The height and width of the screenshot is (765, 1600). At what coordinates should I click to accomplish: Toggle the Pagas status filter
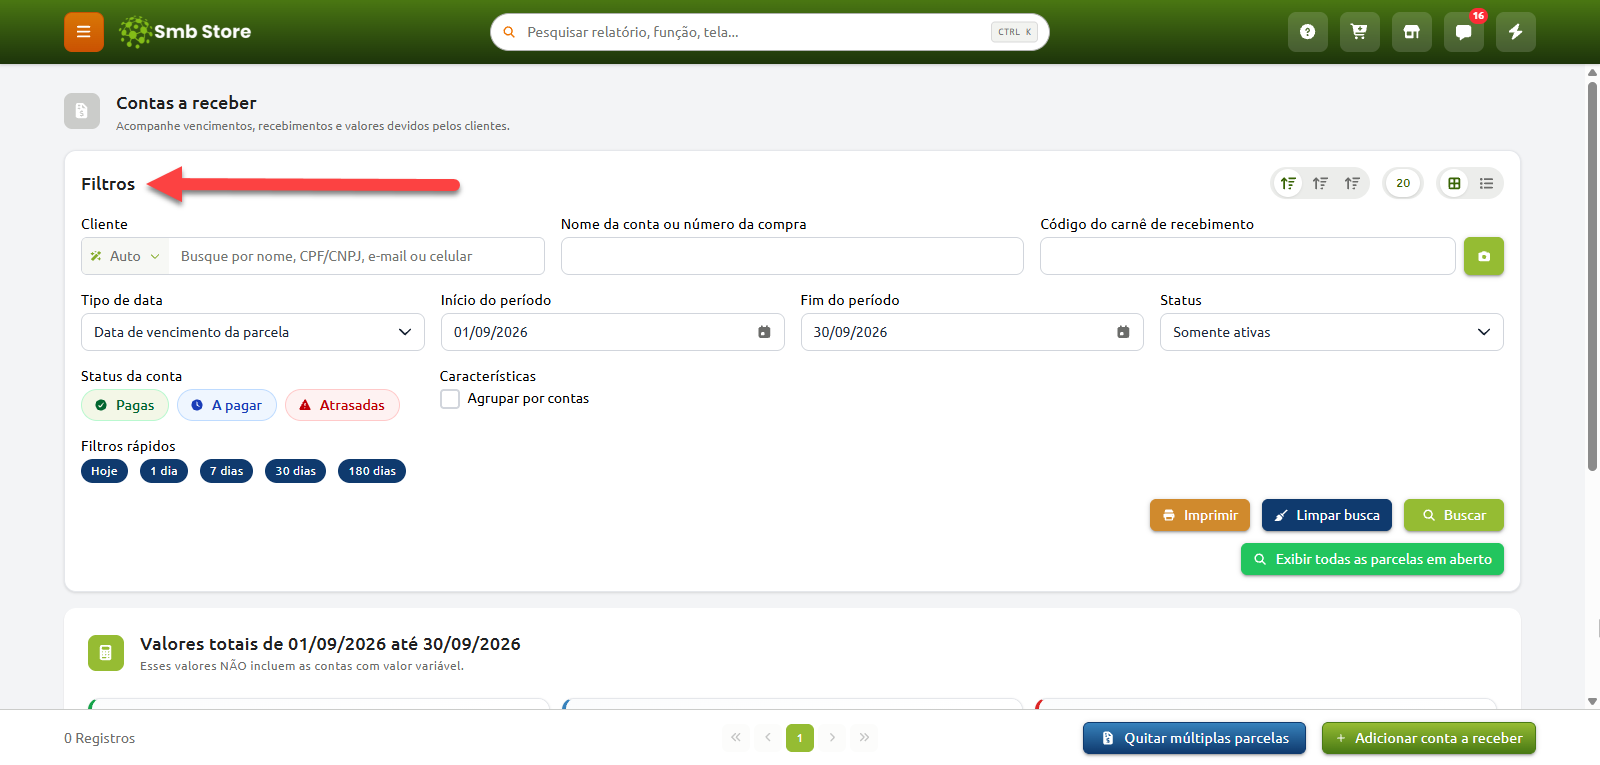point(125,405)
